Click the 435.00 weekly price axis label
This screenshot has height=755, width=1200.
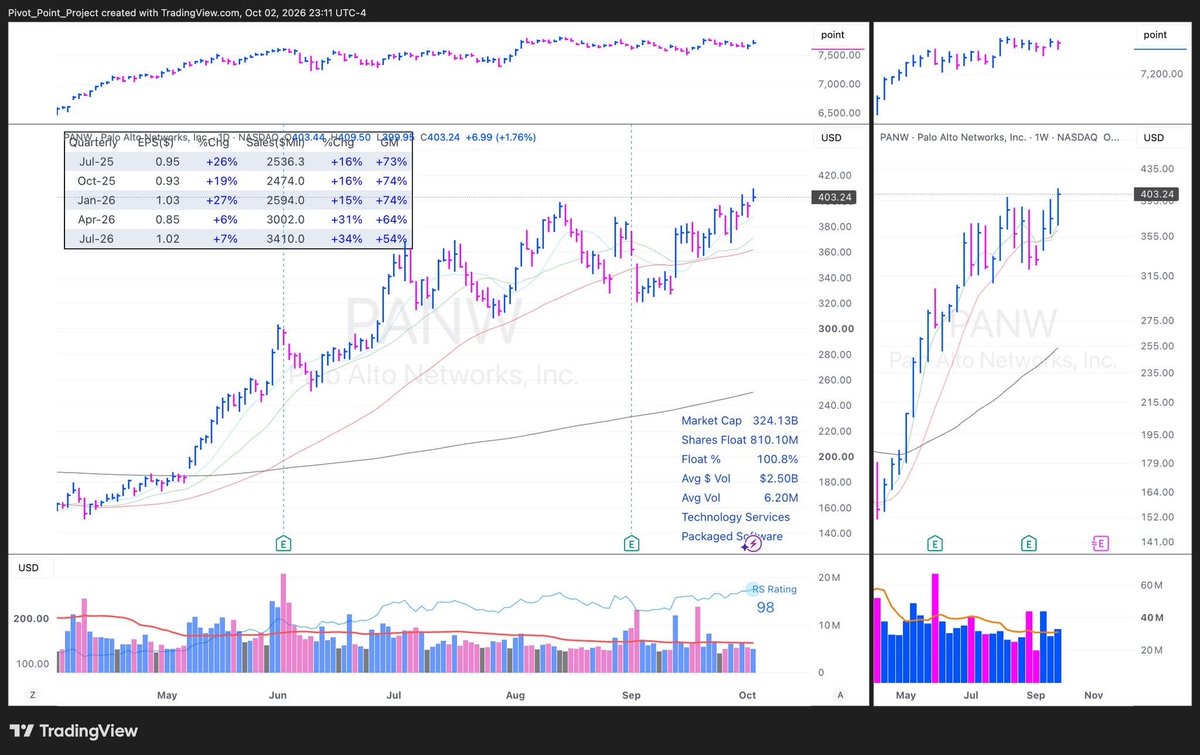[x=1157, y=171]
